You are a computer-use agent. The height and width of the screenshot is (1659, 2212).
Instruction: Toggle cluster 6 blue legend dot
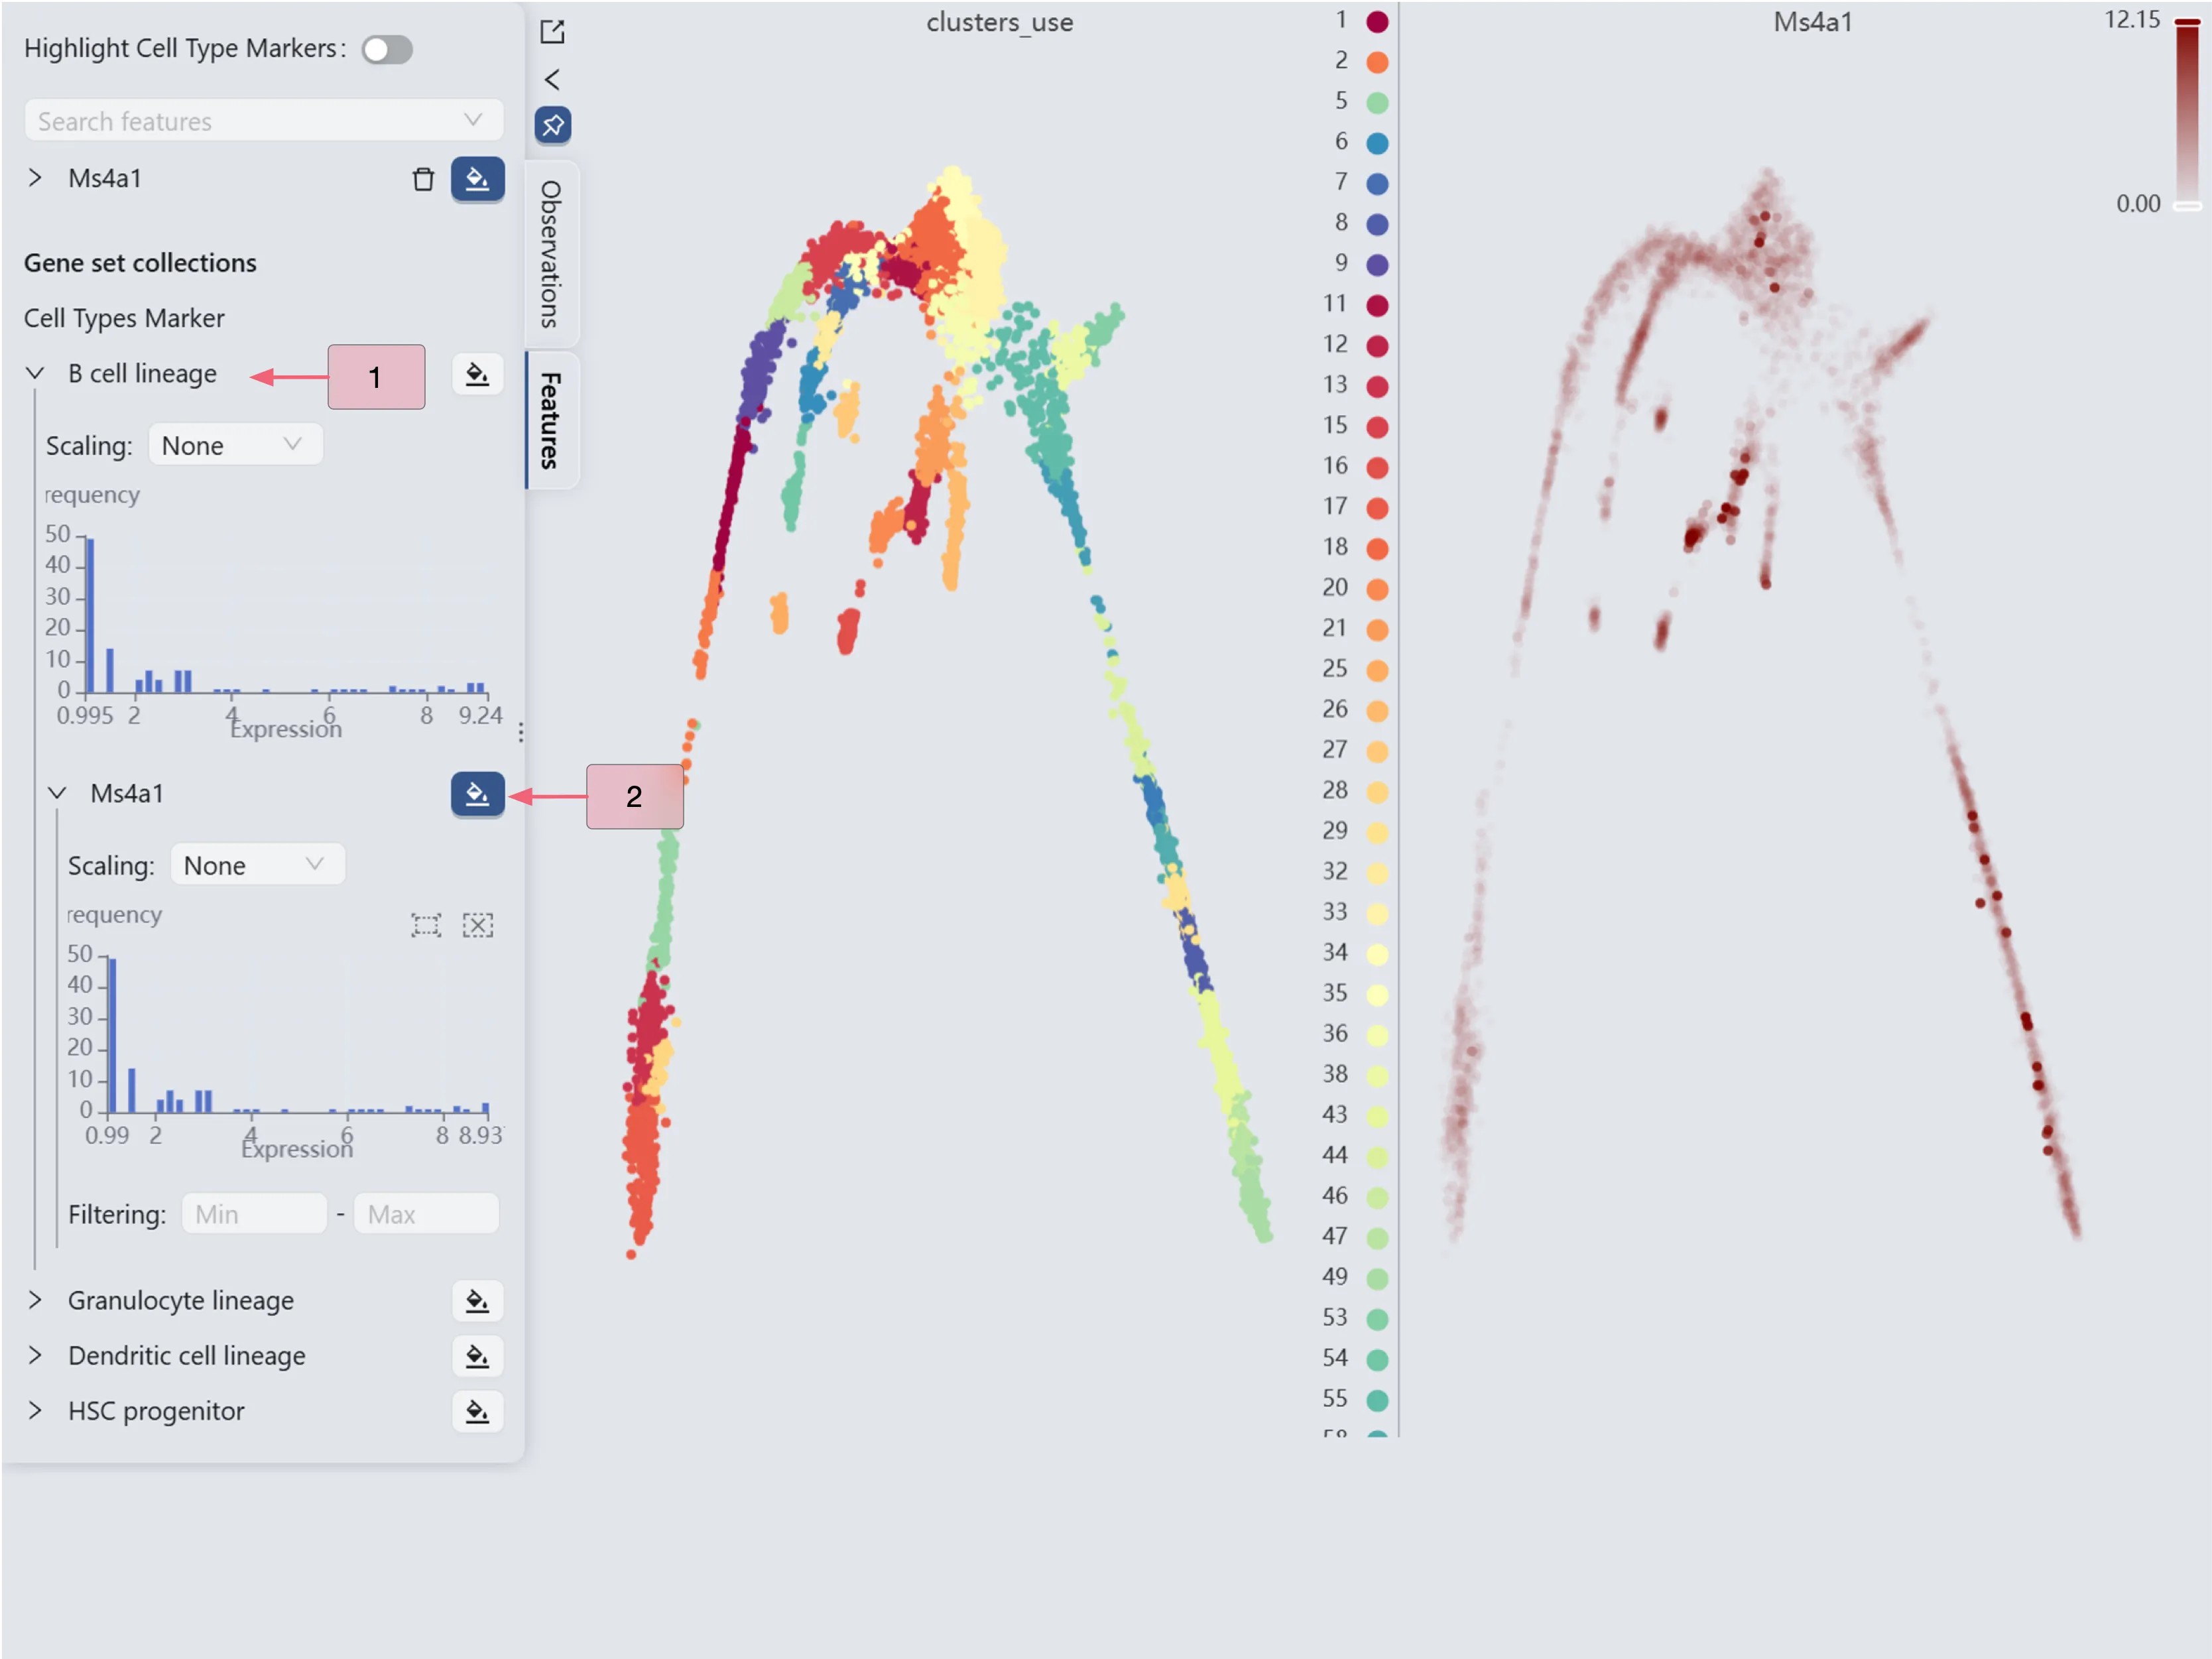[1377, 143]
